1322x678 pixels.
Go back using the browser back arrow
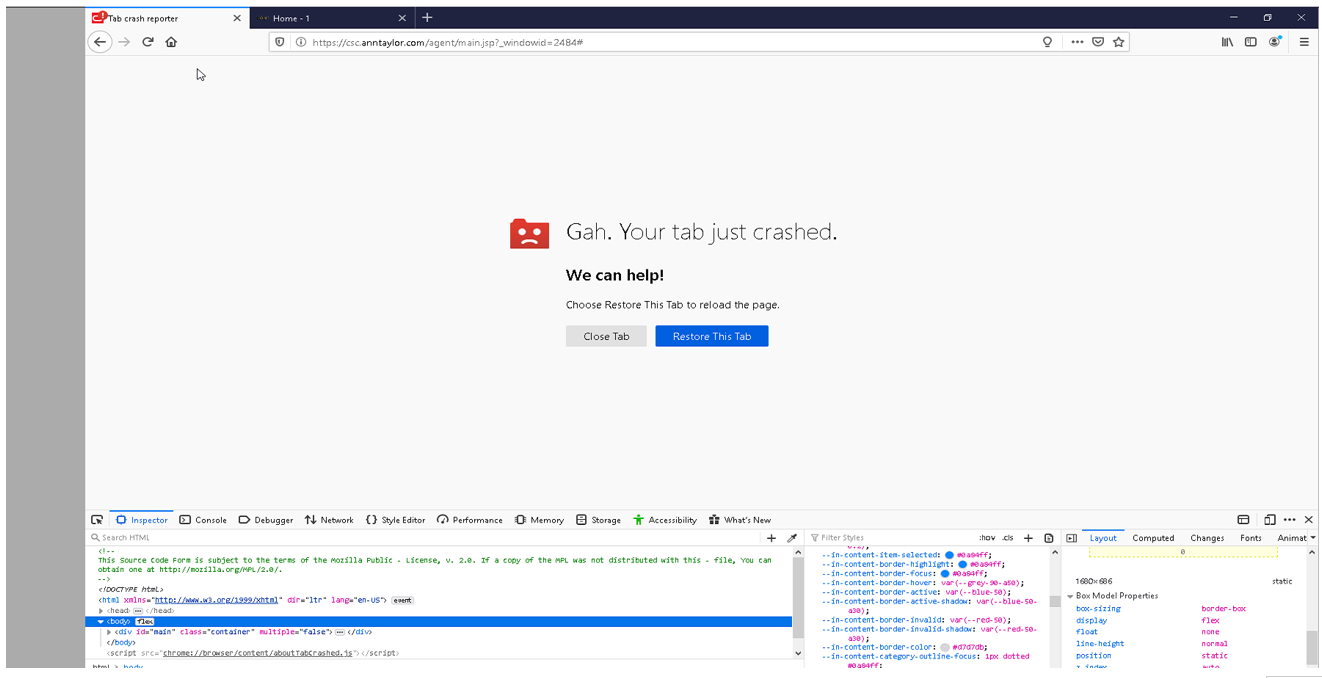pyautogui.click(x=99, y=42)
